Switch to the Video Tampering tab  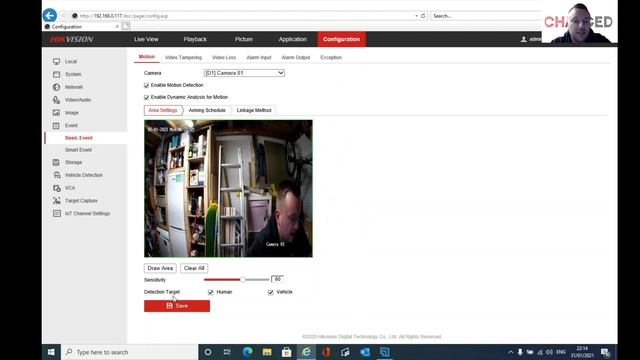[183, 58]
